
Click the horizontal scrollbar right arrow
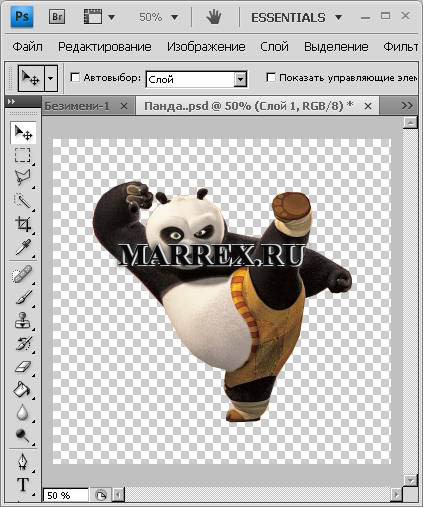coord(396,494)
